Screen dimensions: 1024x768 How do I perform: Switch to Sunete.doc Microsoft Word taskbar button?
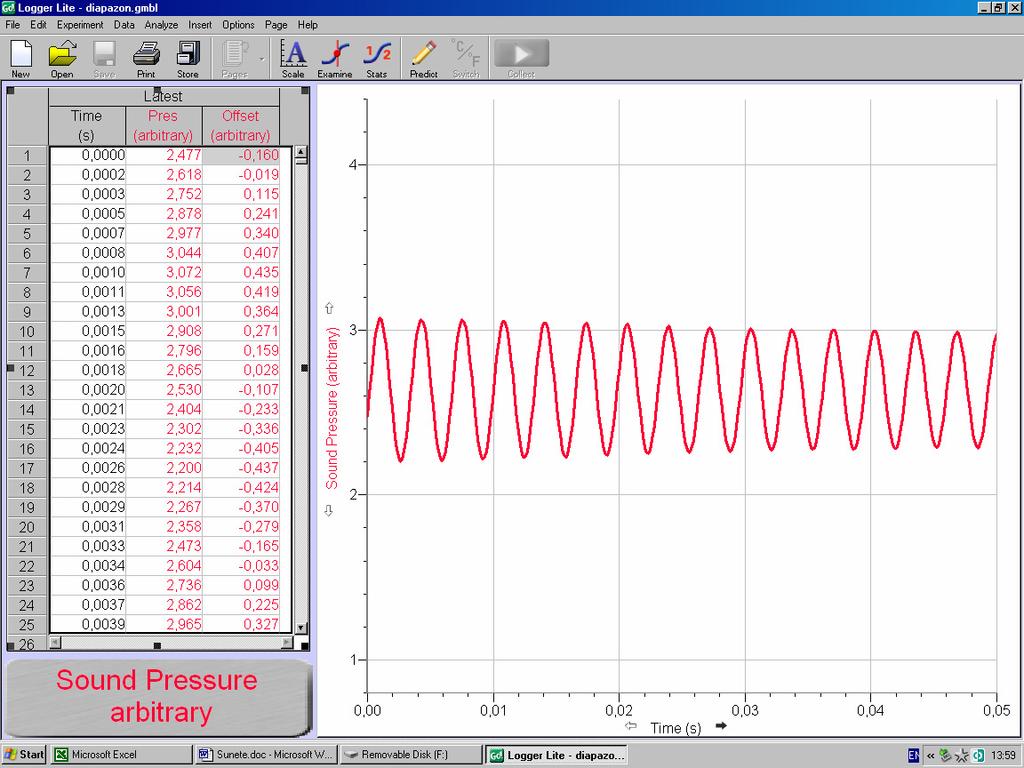(266, 754)
